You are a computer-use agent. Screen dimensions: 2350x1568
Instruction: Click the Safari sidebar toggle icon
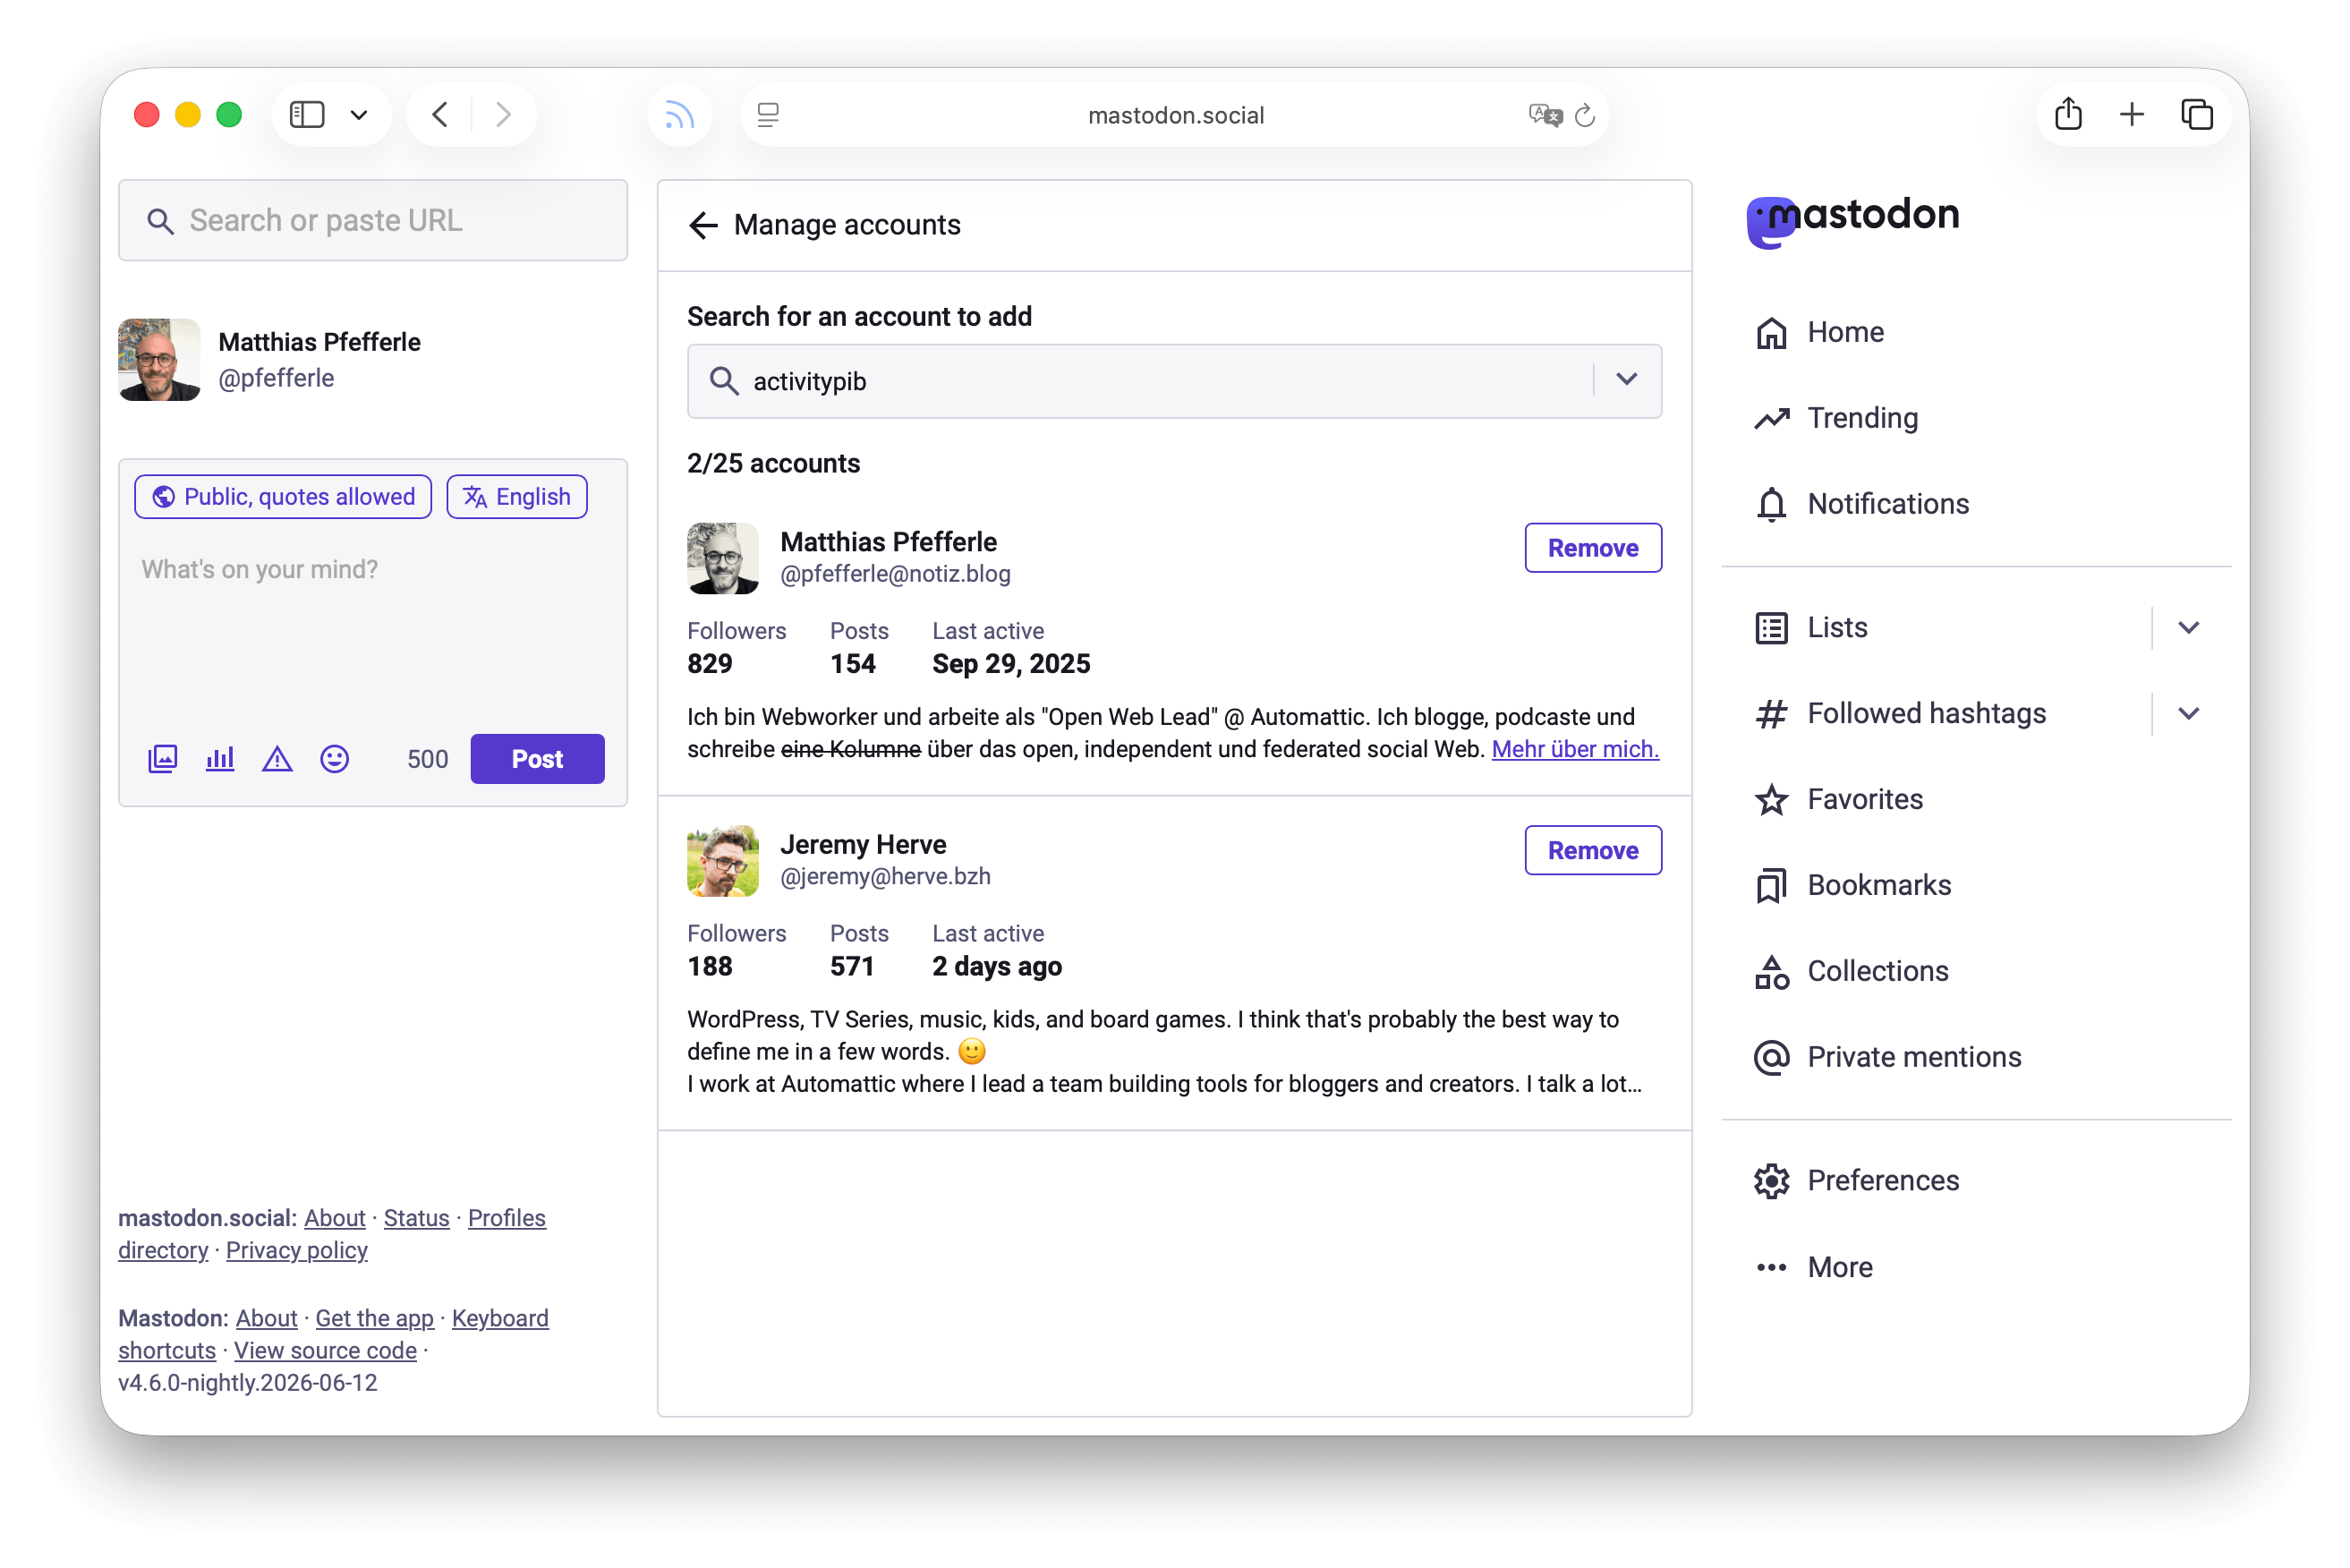click(307, 115)
